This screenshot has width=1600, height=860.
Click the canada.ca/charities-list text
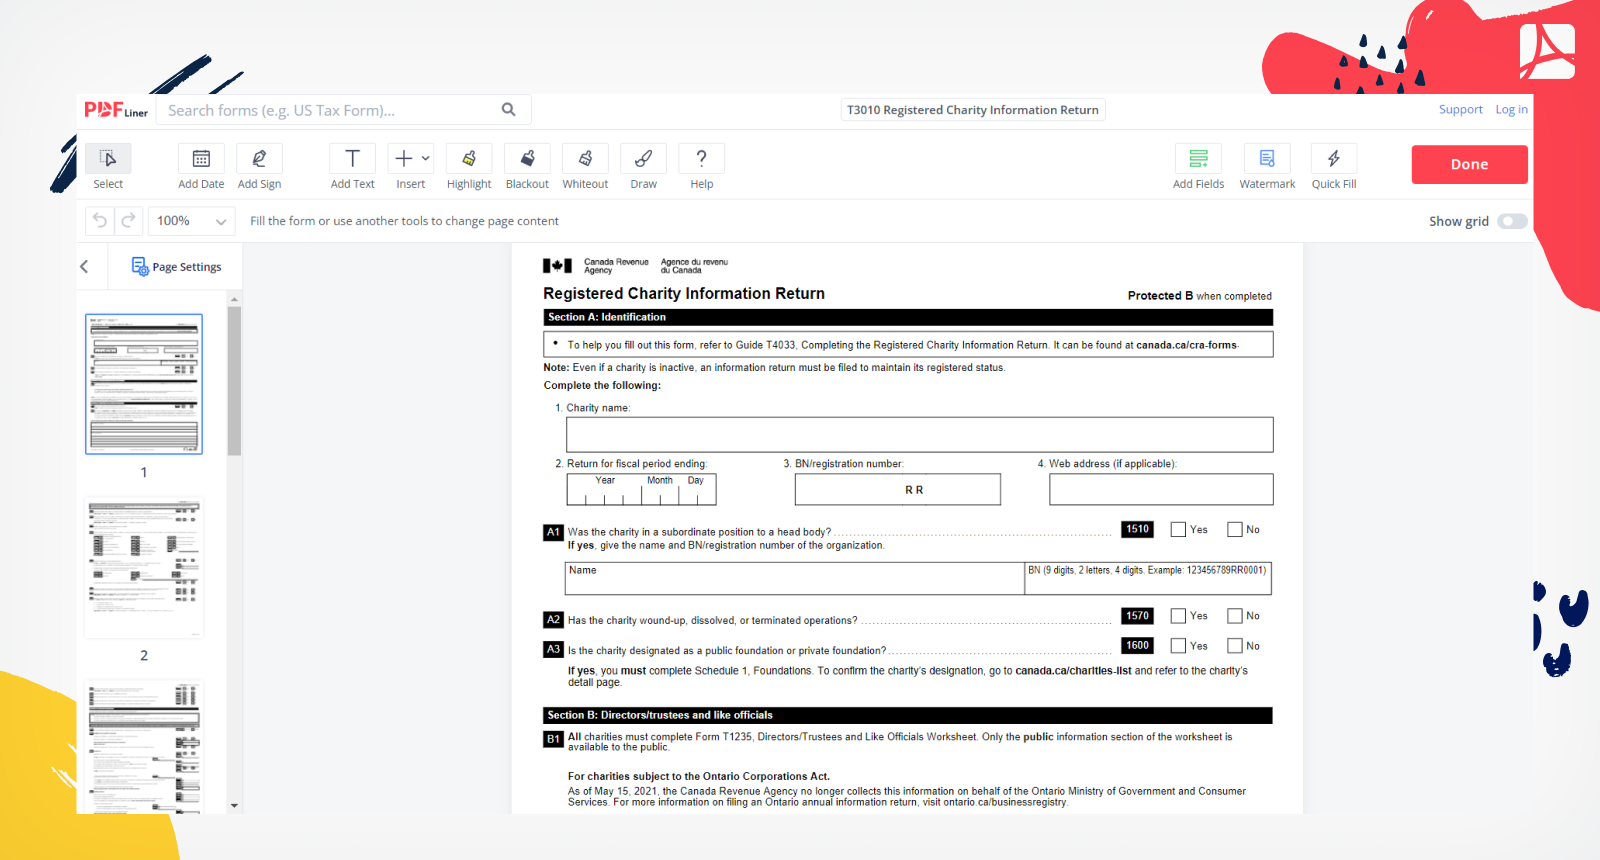(1073, 671)
